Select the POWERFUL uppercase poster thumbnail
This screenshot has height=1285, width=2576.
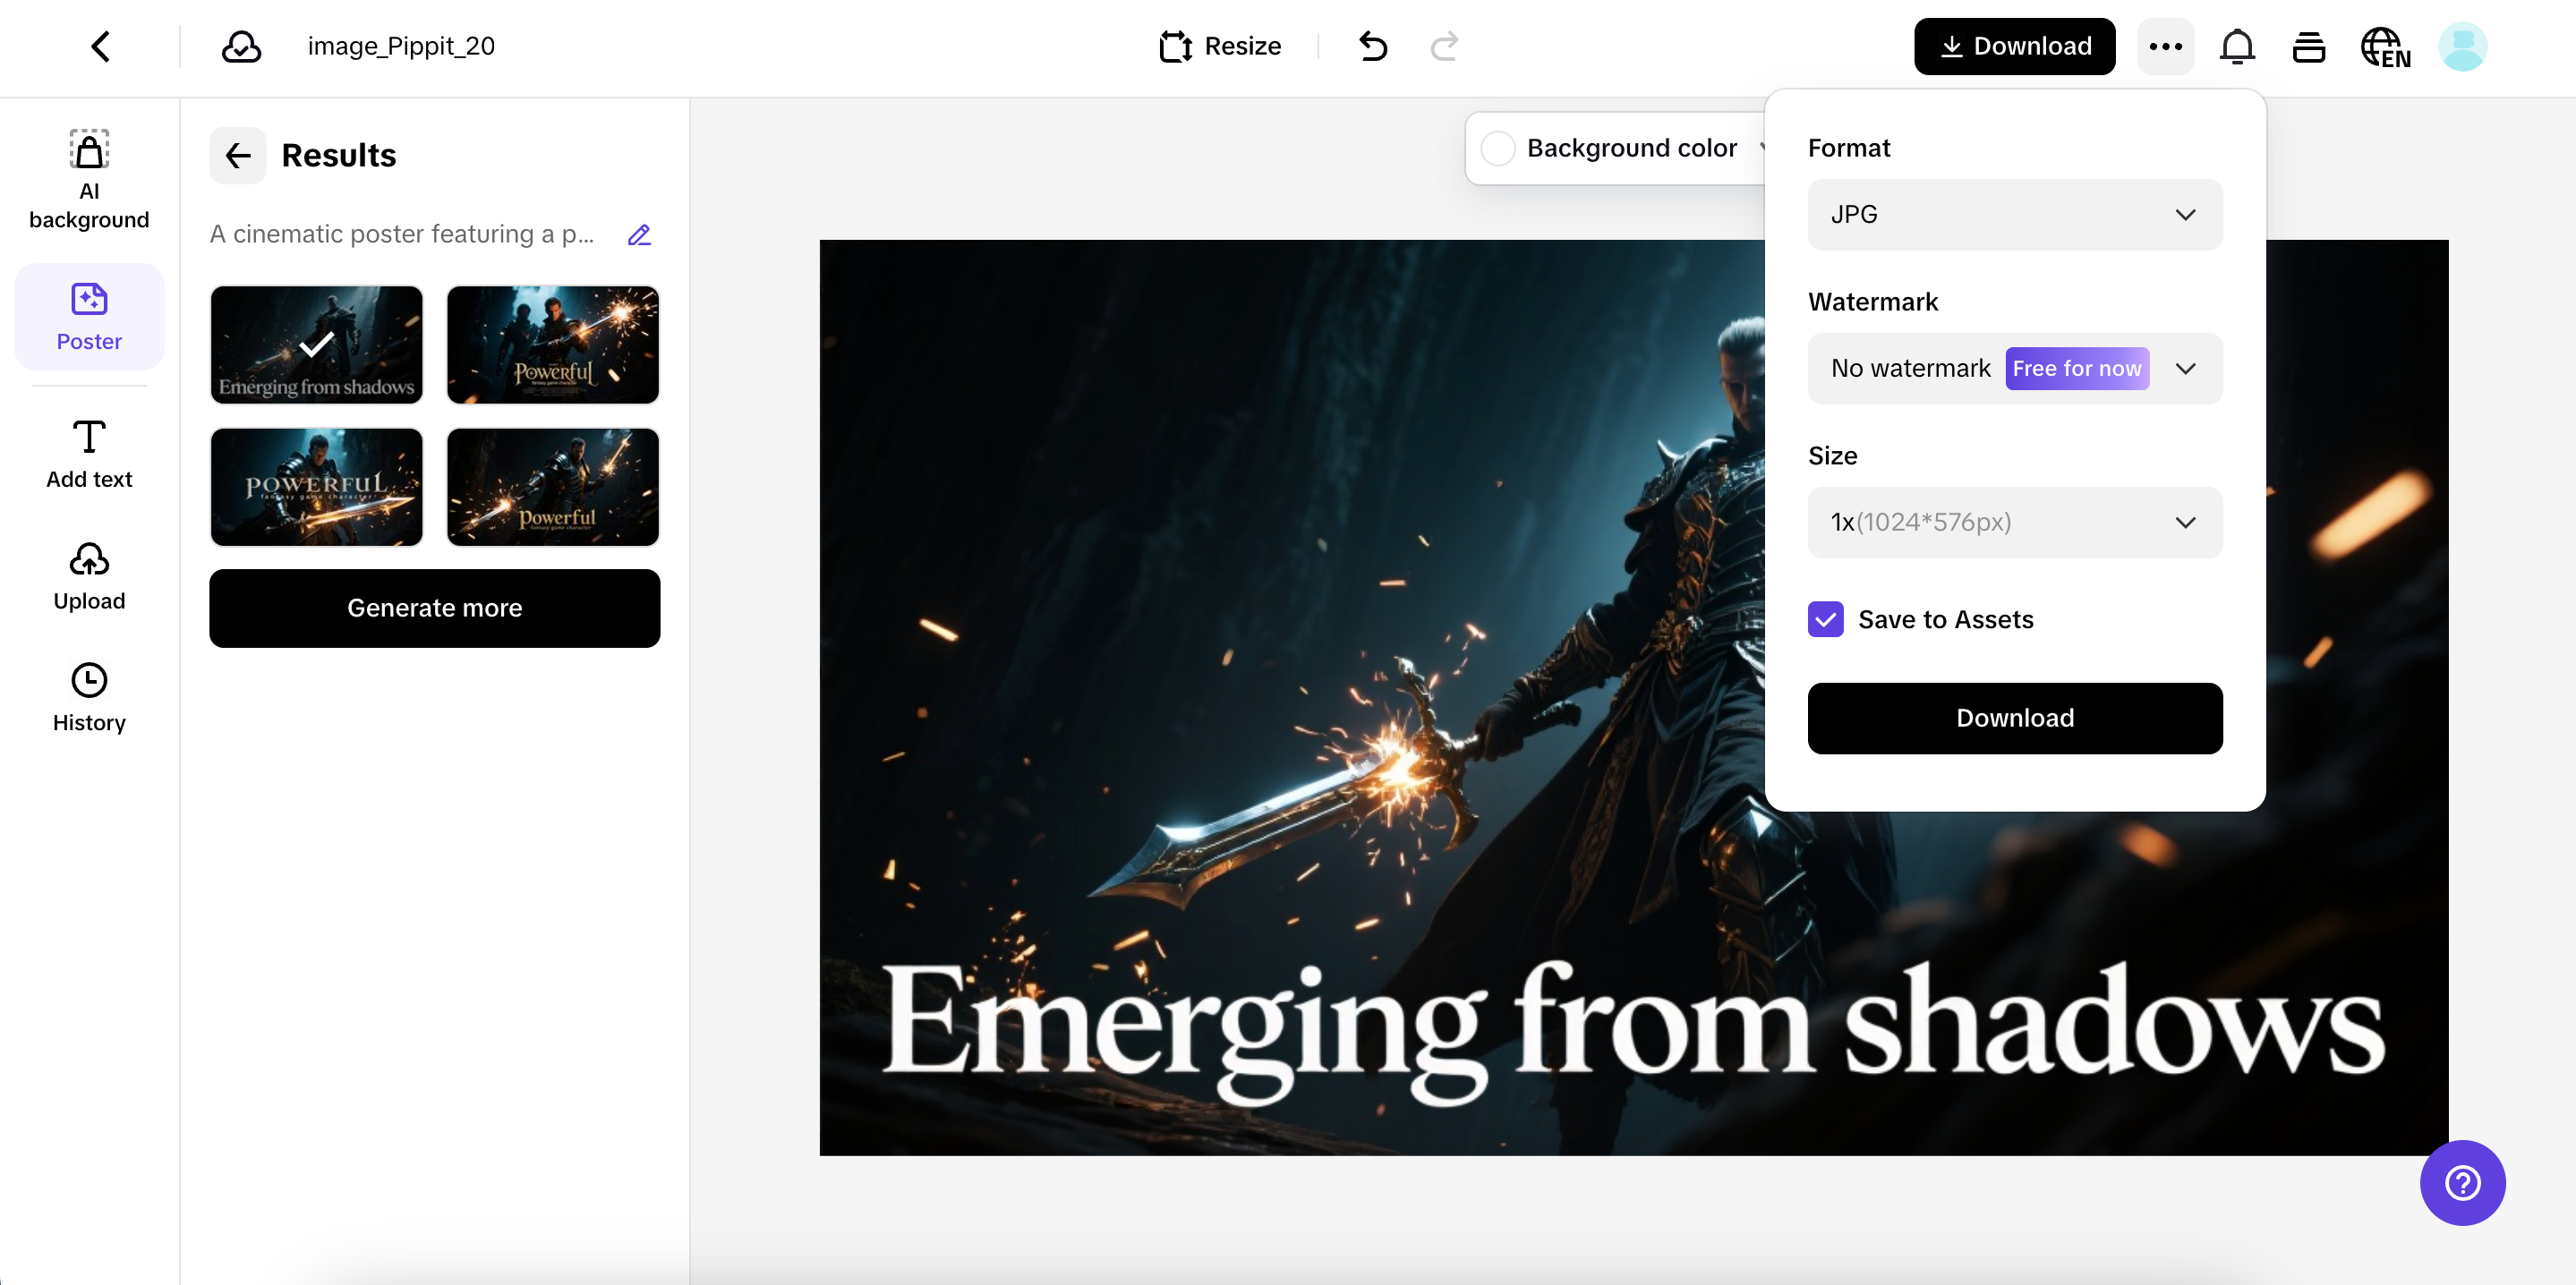tap(316, 487)
